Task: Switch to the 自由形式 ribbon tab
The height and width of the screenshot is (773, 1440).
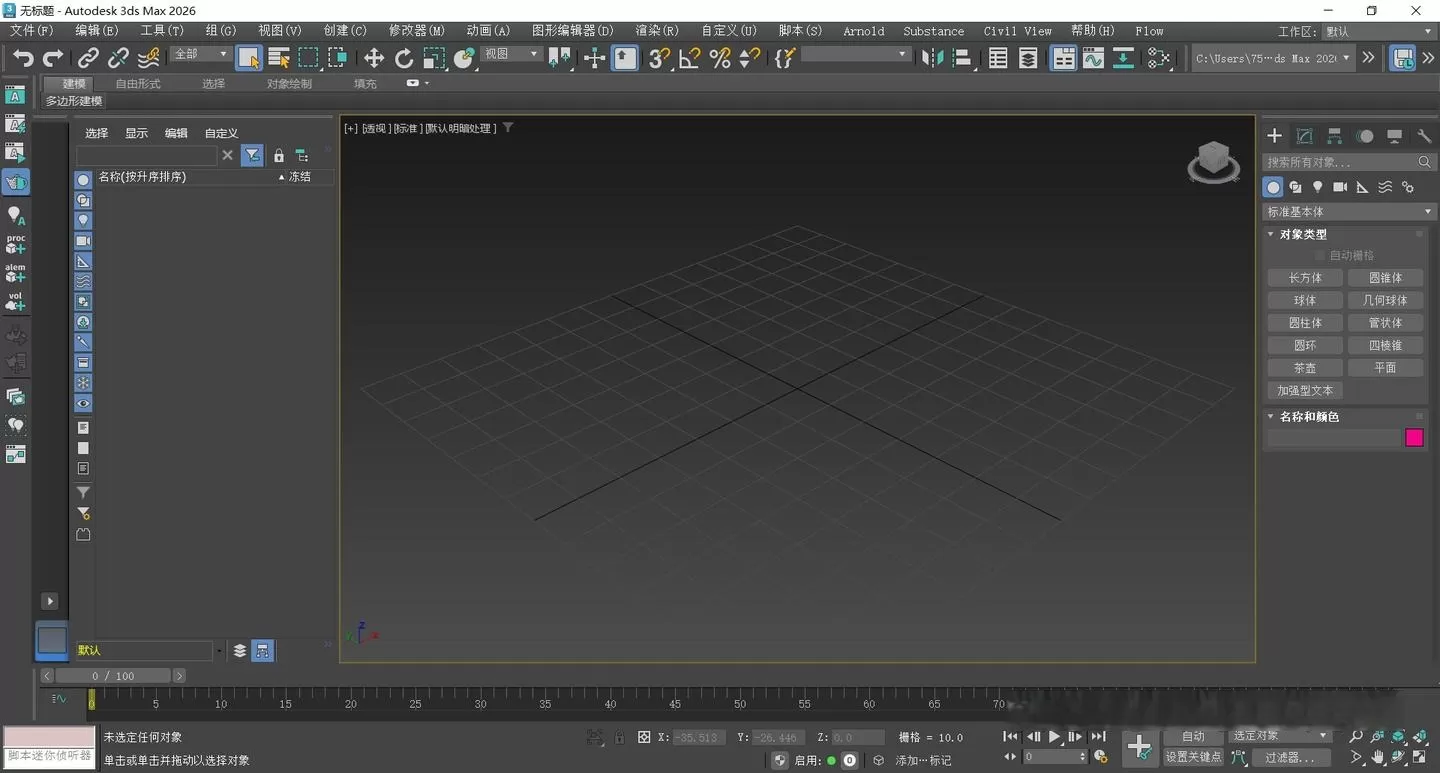Action: [138, 83]
